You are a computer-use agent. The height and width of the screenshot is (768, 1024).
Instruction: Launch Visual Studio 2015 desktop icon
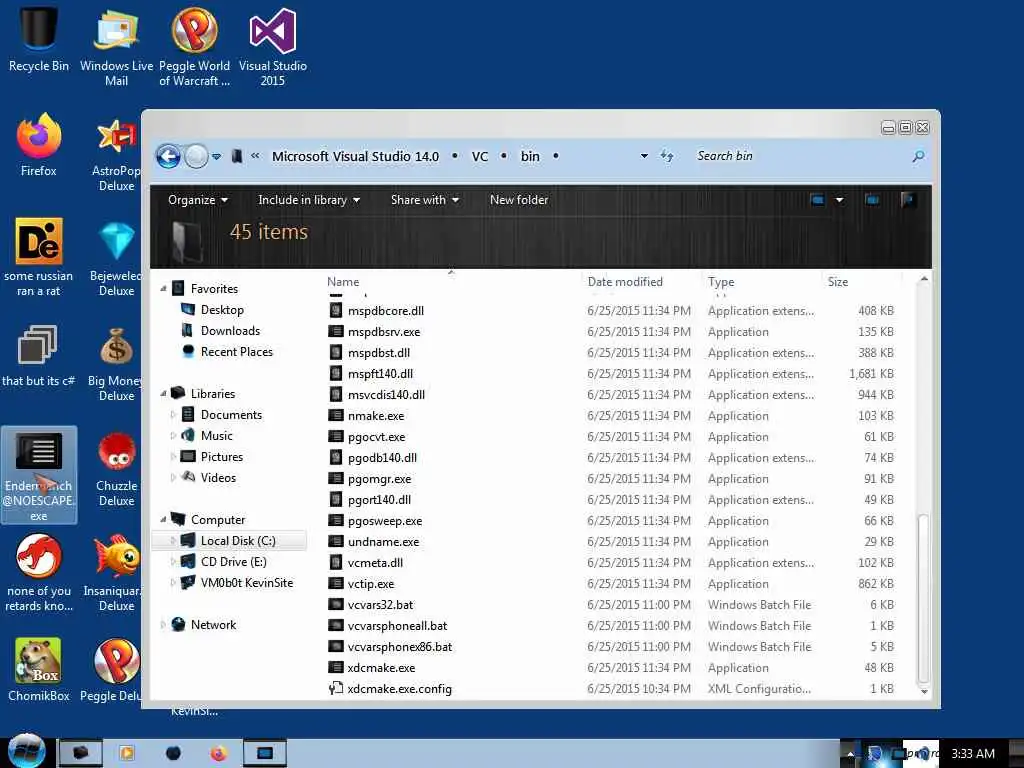[x=272, y=47]
